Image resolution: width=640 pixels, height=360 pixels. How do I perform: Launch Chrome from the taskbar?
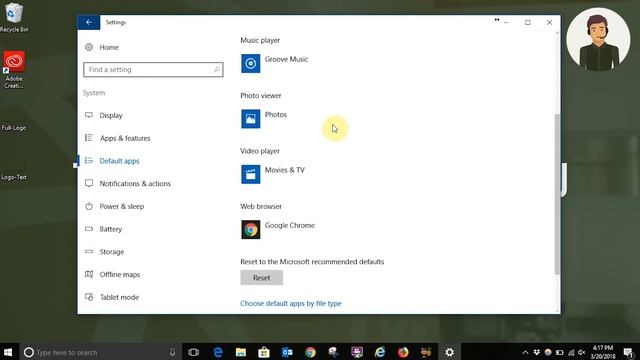click(x=311, y=352)
